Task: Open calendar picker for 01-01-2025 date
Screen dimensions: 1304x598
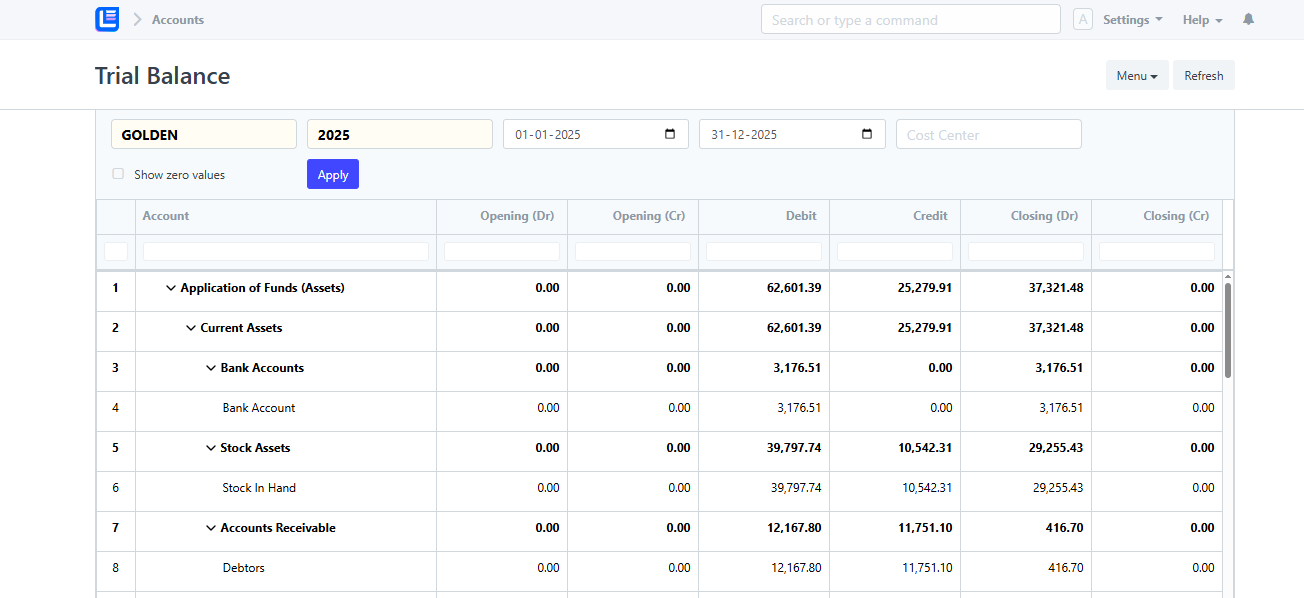Action: 670,134
